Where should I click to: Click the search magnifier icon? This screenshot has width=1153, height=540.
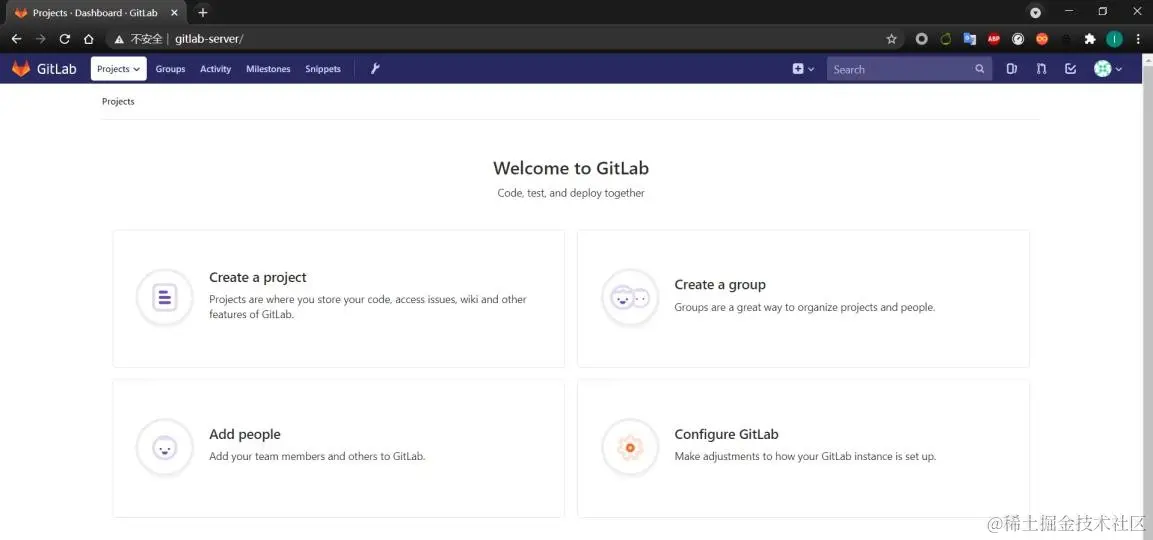979,69
